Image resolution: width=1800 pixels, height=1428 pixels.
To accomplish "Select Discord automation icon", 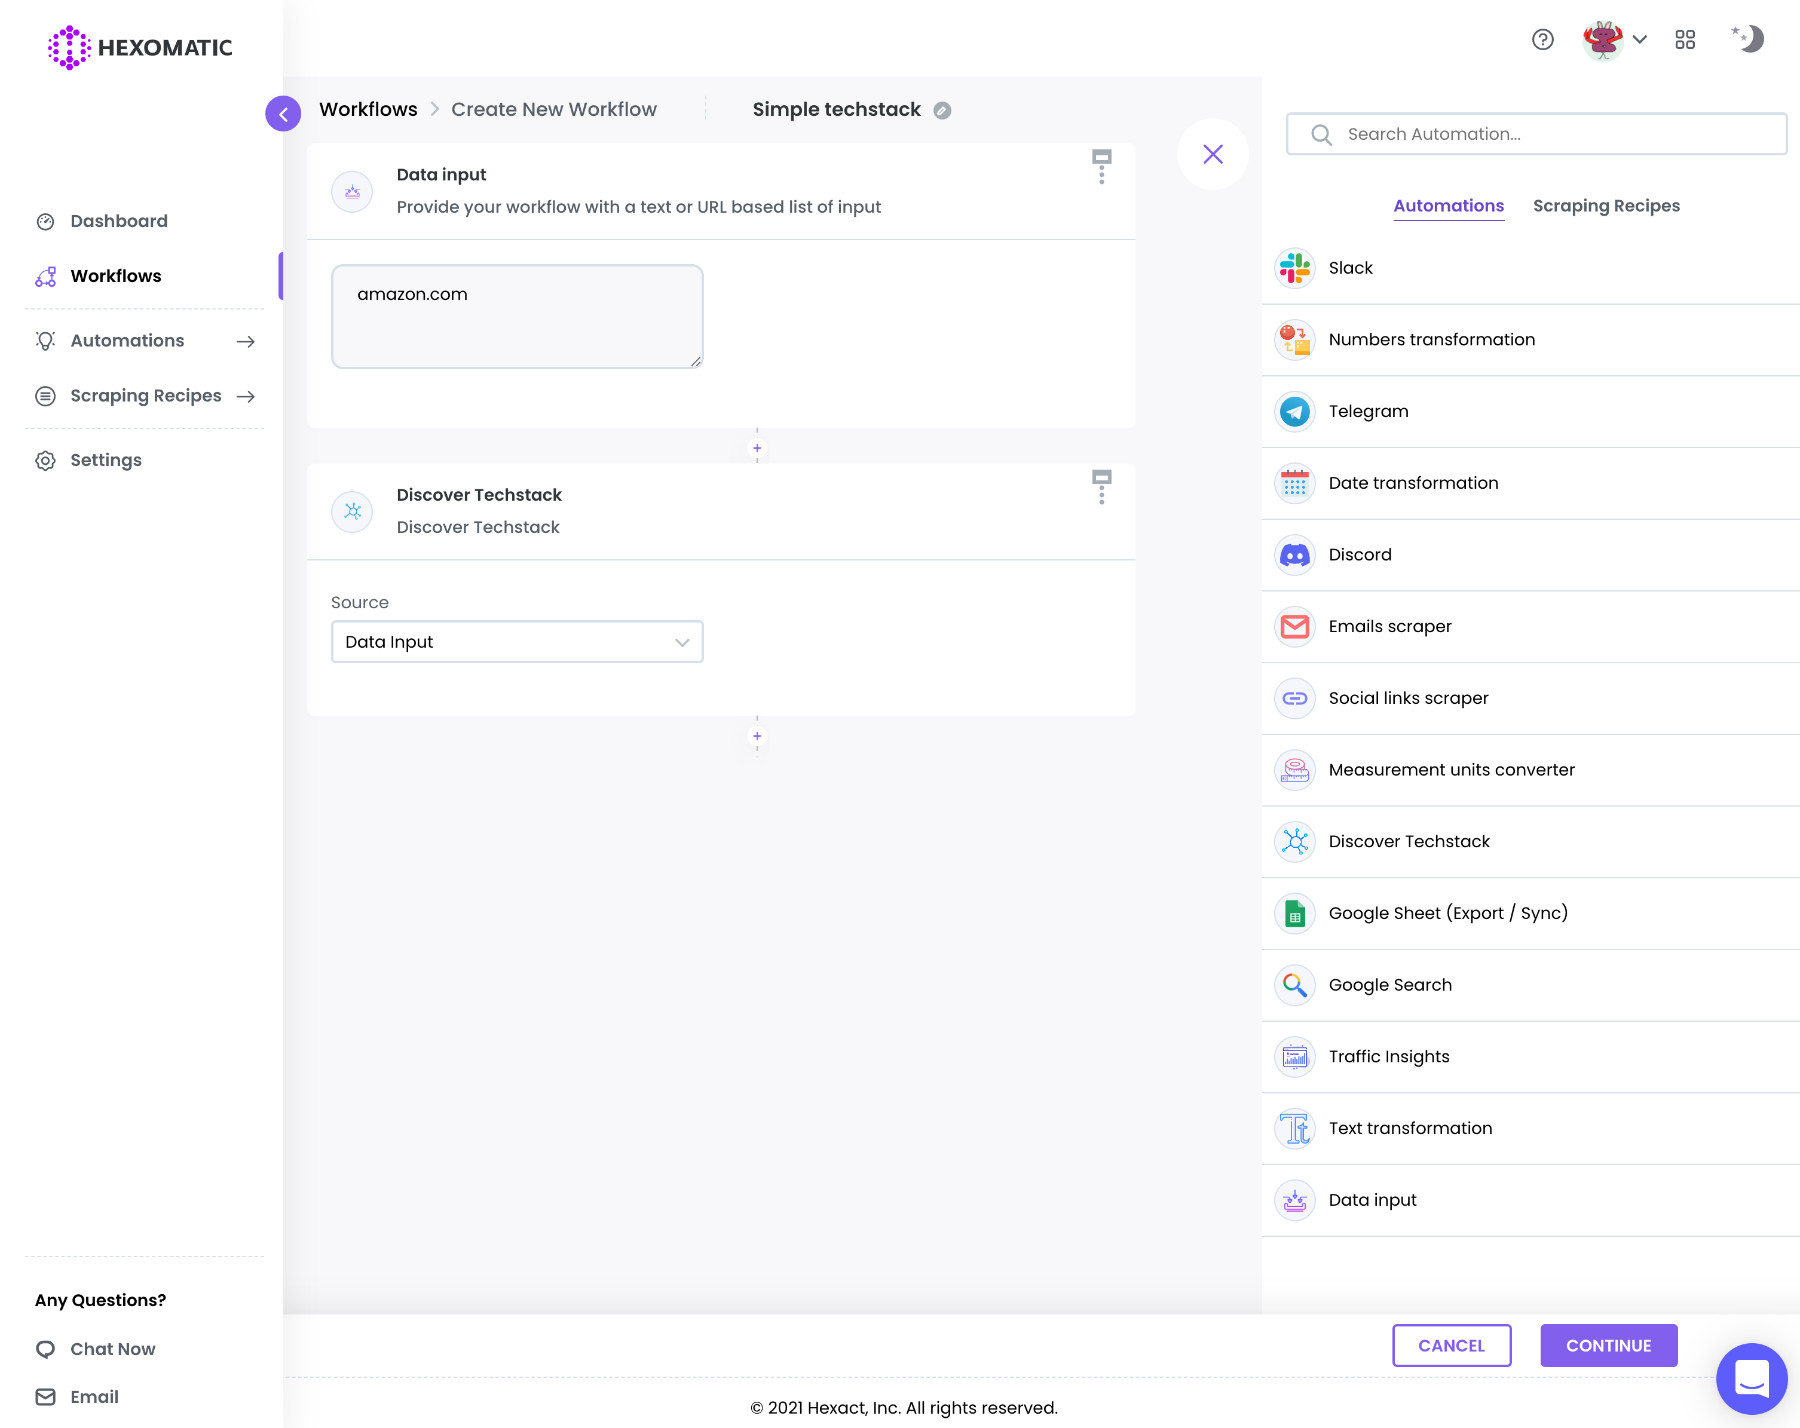I will (x=1295, y=555).
